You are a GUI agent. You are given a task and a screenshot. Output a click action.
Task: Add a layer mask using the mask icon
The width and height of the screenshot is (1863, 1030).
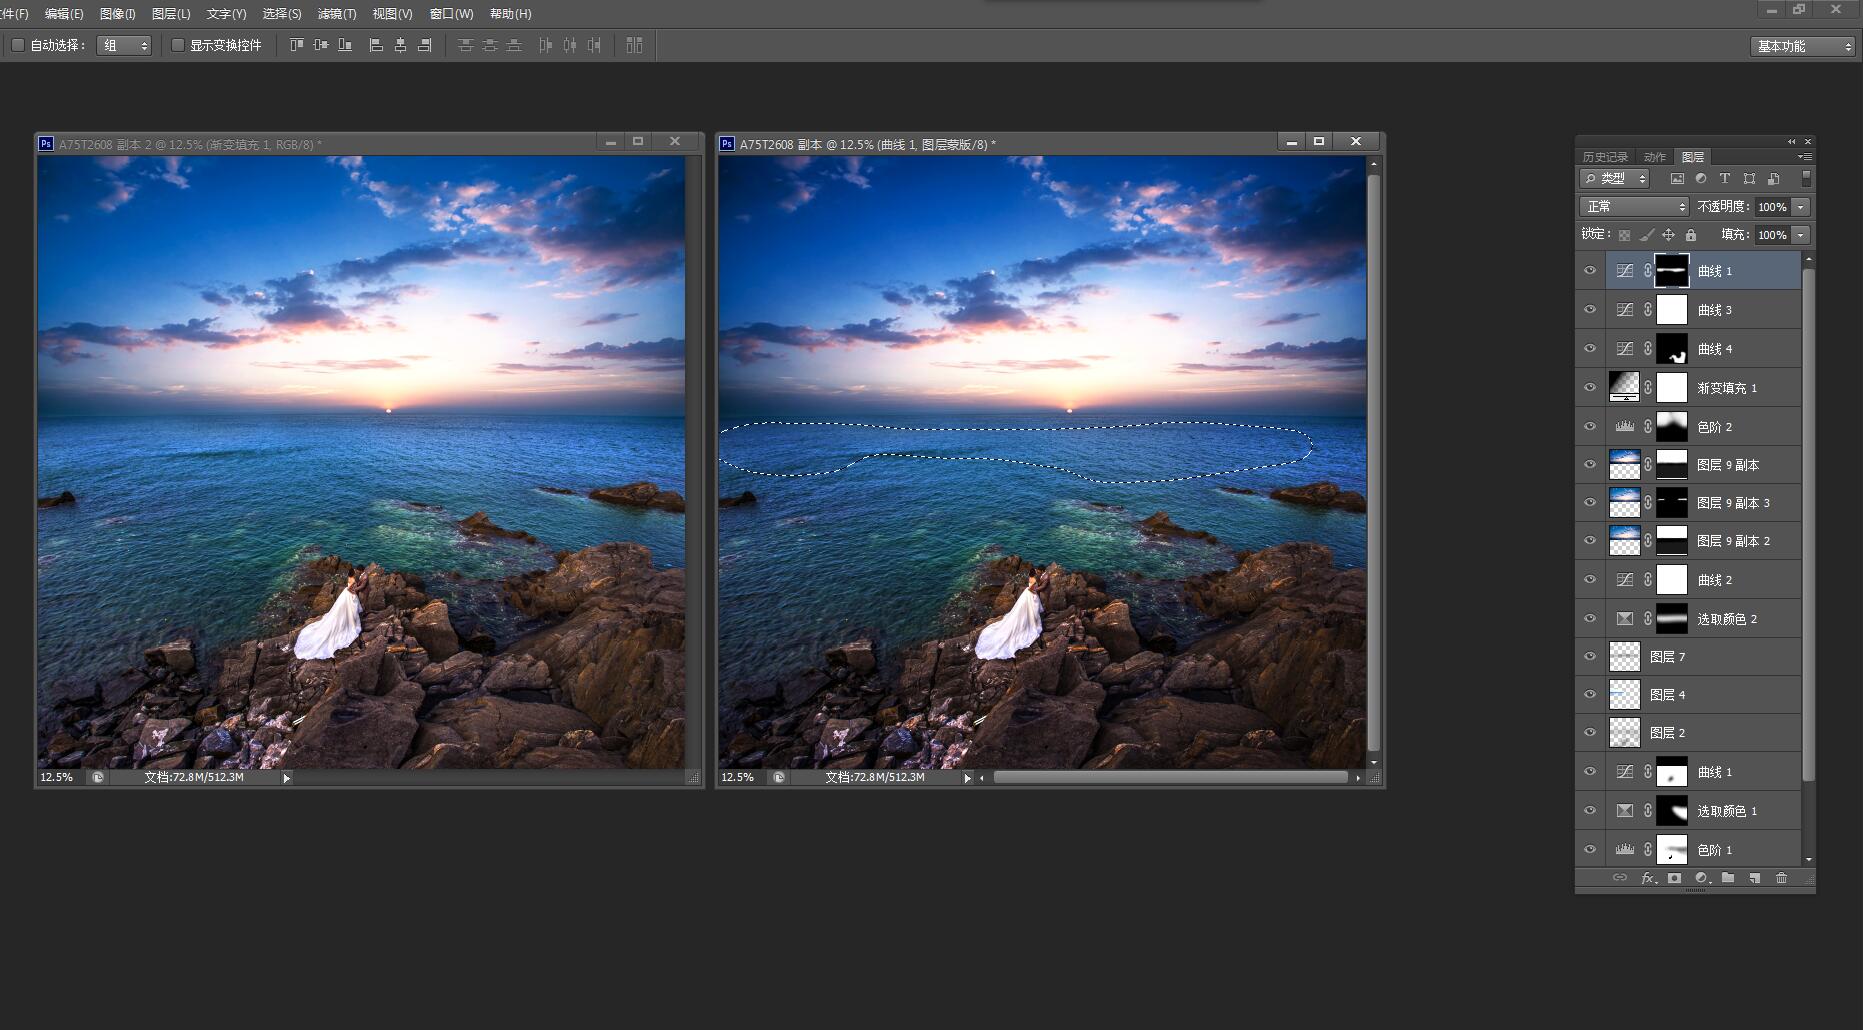(1674, 878)
